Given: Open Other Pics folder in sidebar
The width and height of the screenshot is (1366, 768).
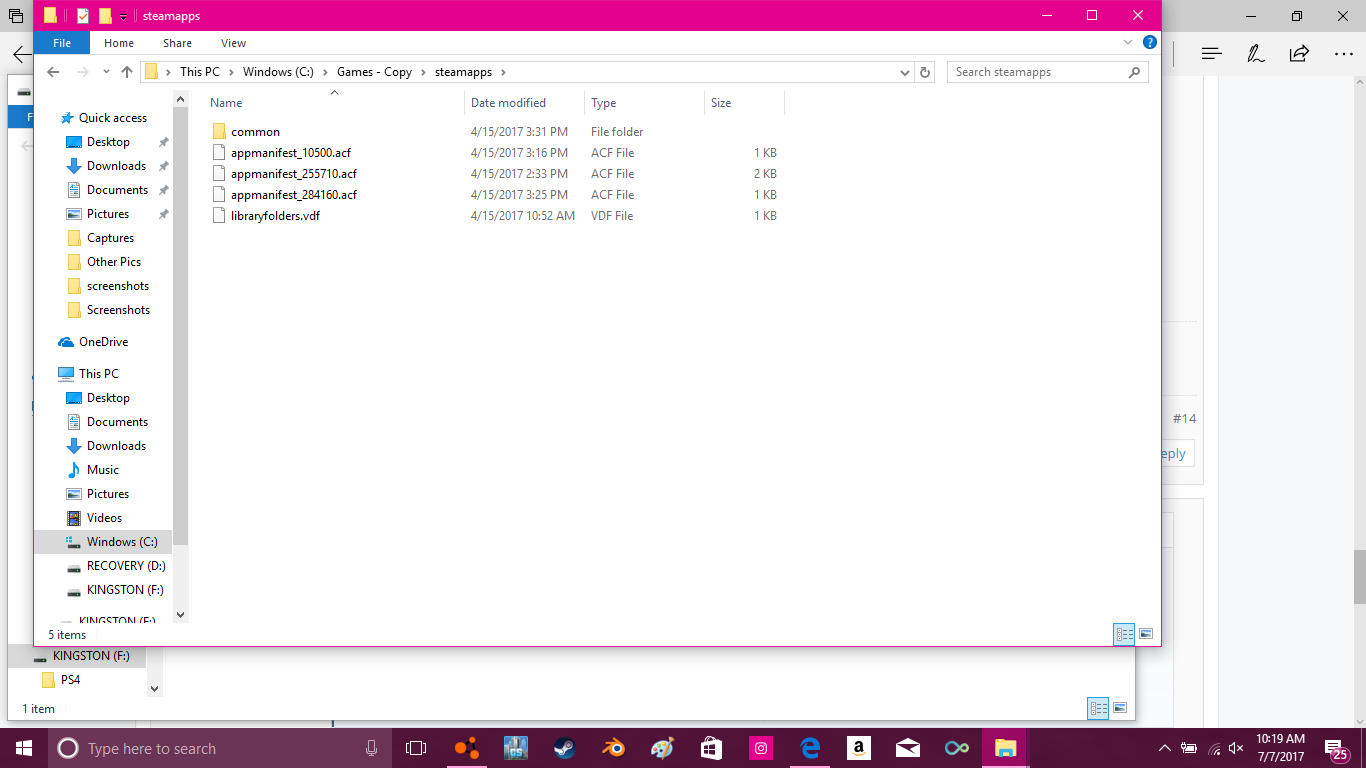Looking at the screenshot, I should (x=113, y=262).
